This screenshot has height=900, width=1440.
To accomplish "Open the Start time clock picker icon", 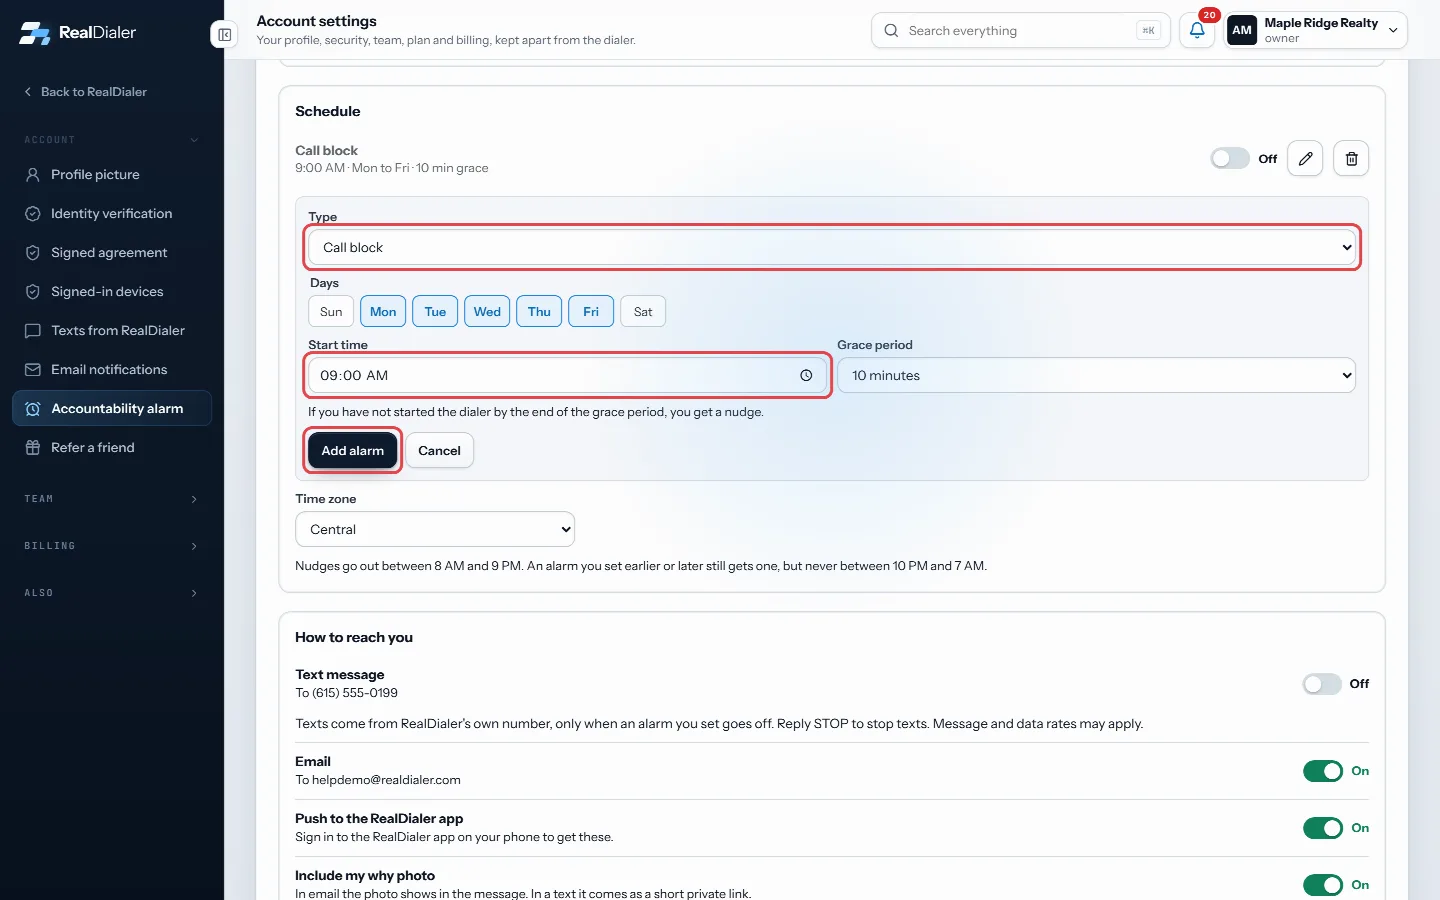I will [x=806, y=375].
